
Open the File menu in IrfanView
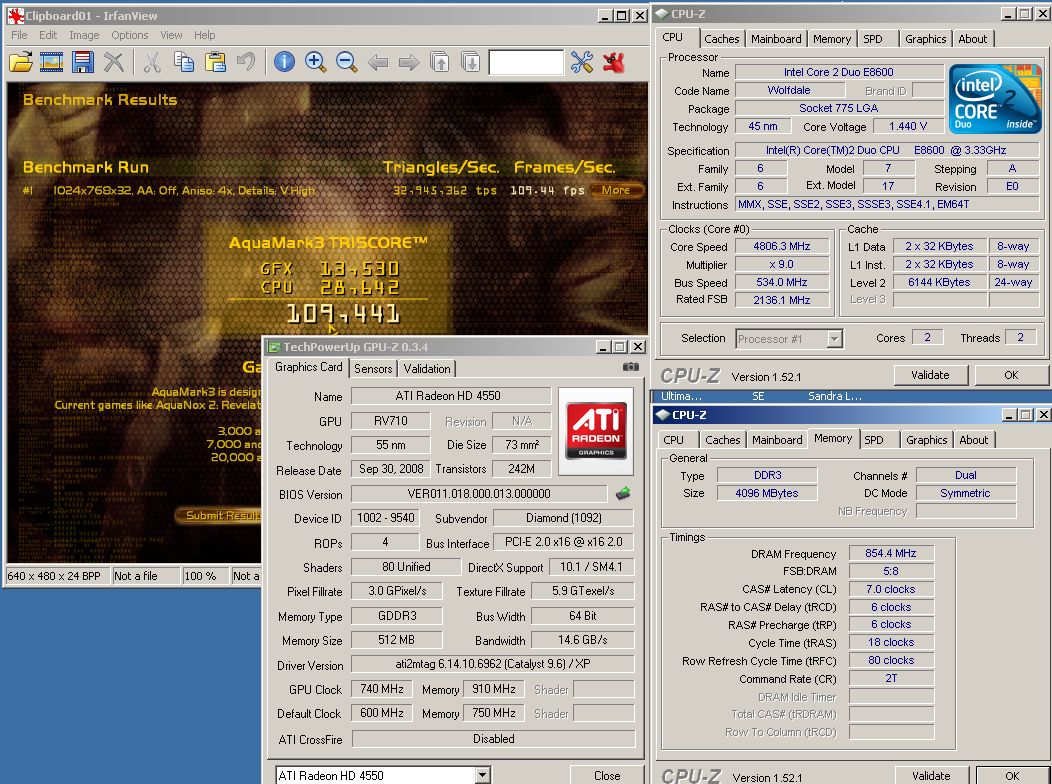coord(19,35)
